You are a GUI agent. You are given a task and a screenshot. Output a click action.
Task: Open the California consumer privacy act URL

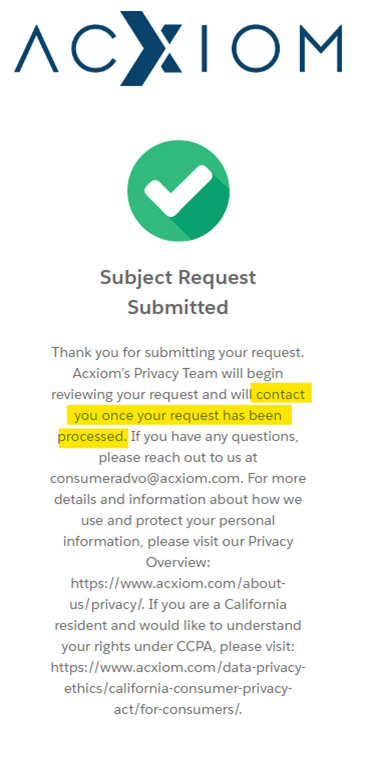coord(178,689)
